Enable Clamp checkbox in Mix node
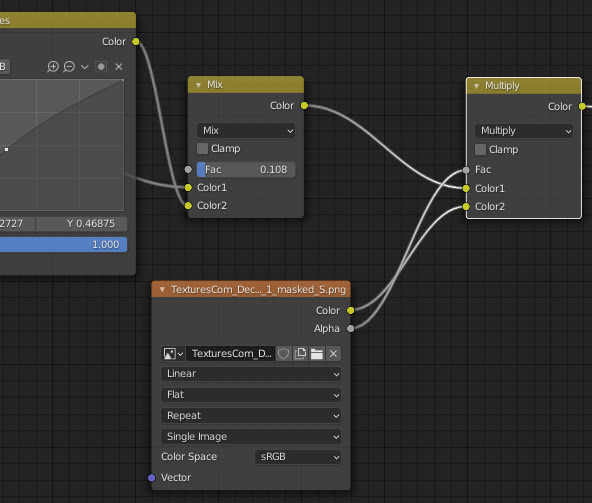592x503 pixels. coord(202,148)
